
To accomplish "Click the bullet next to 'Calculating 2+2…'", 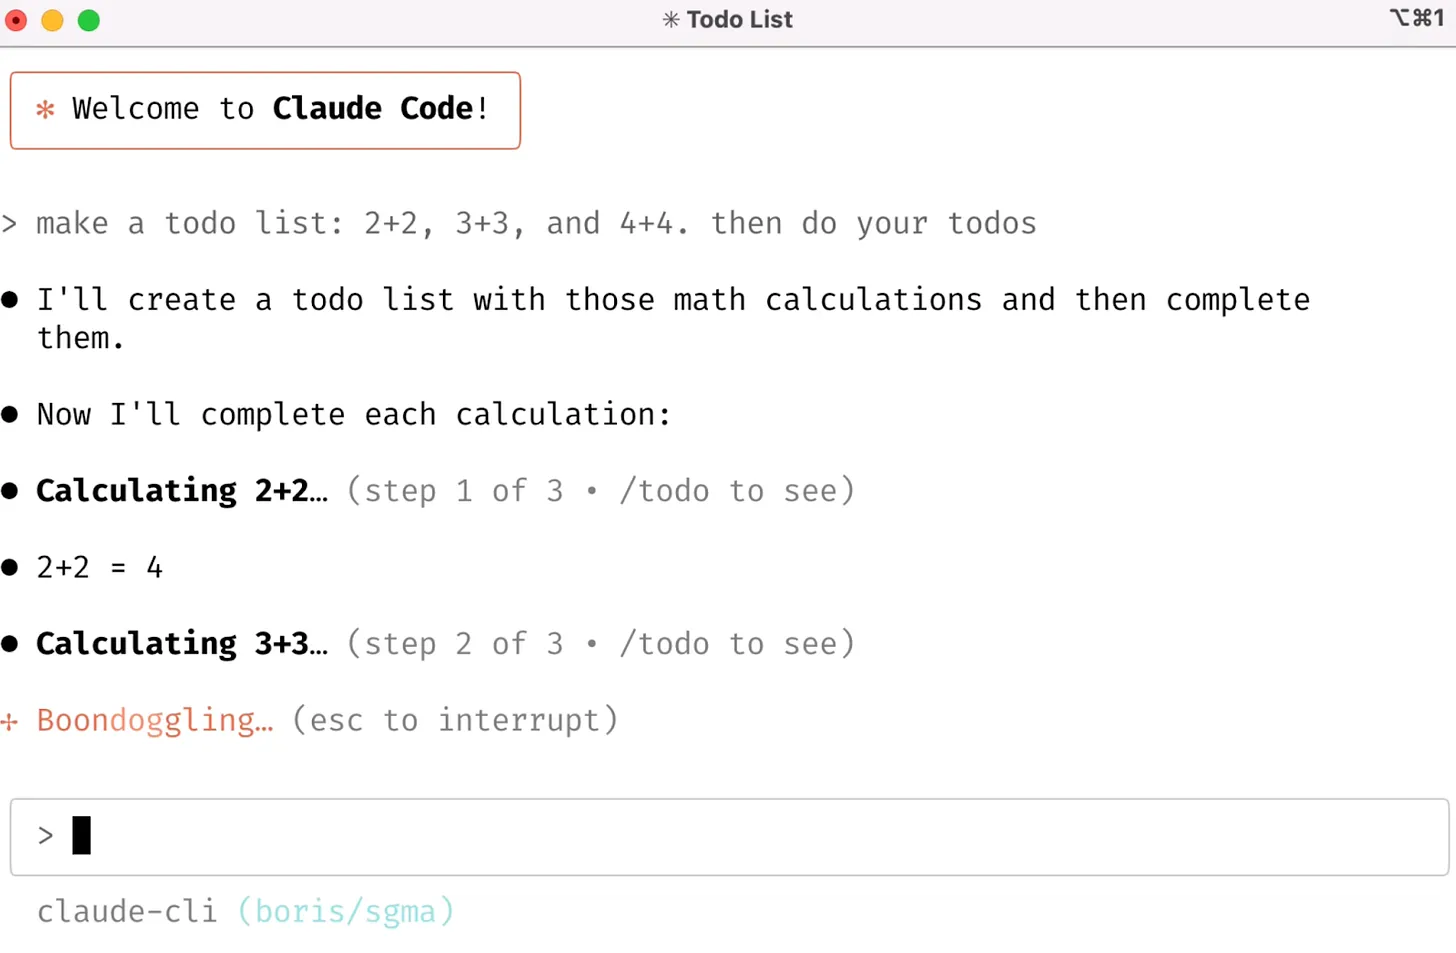I will pyautogui.click(x=10, y=490).
